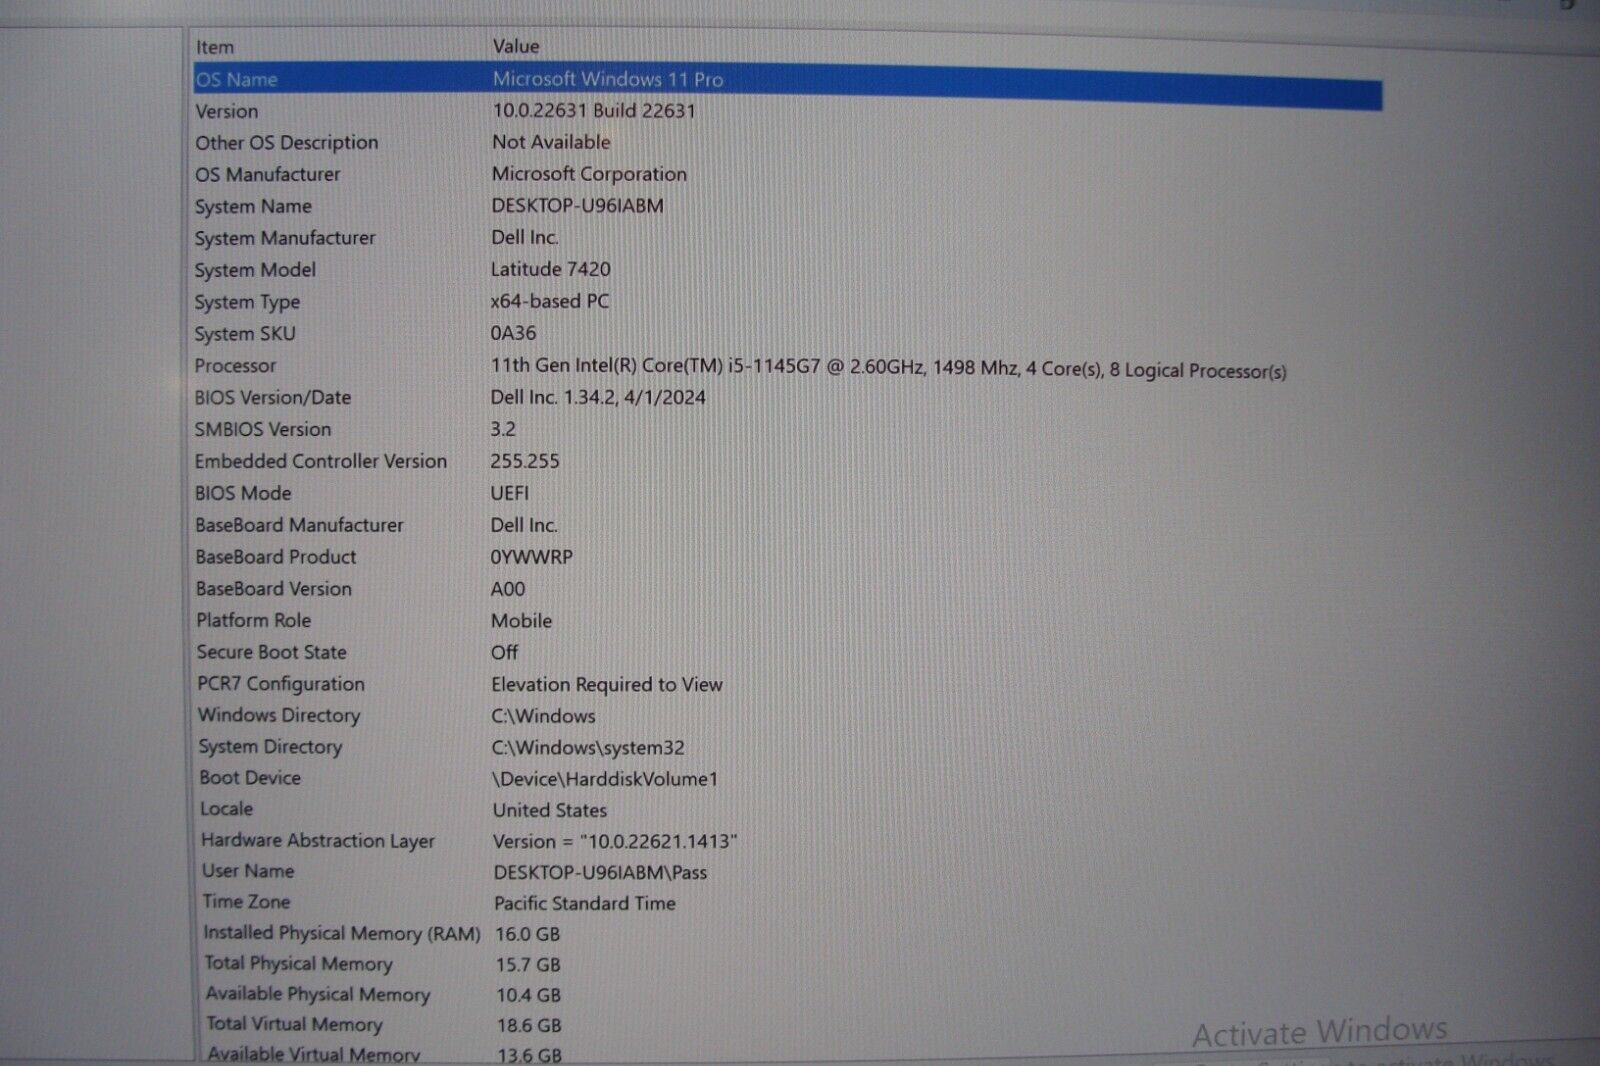Select the BIOS Mode row label

coord(243,493)
